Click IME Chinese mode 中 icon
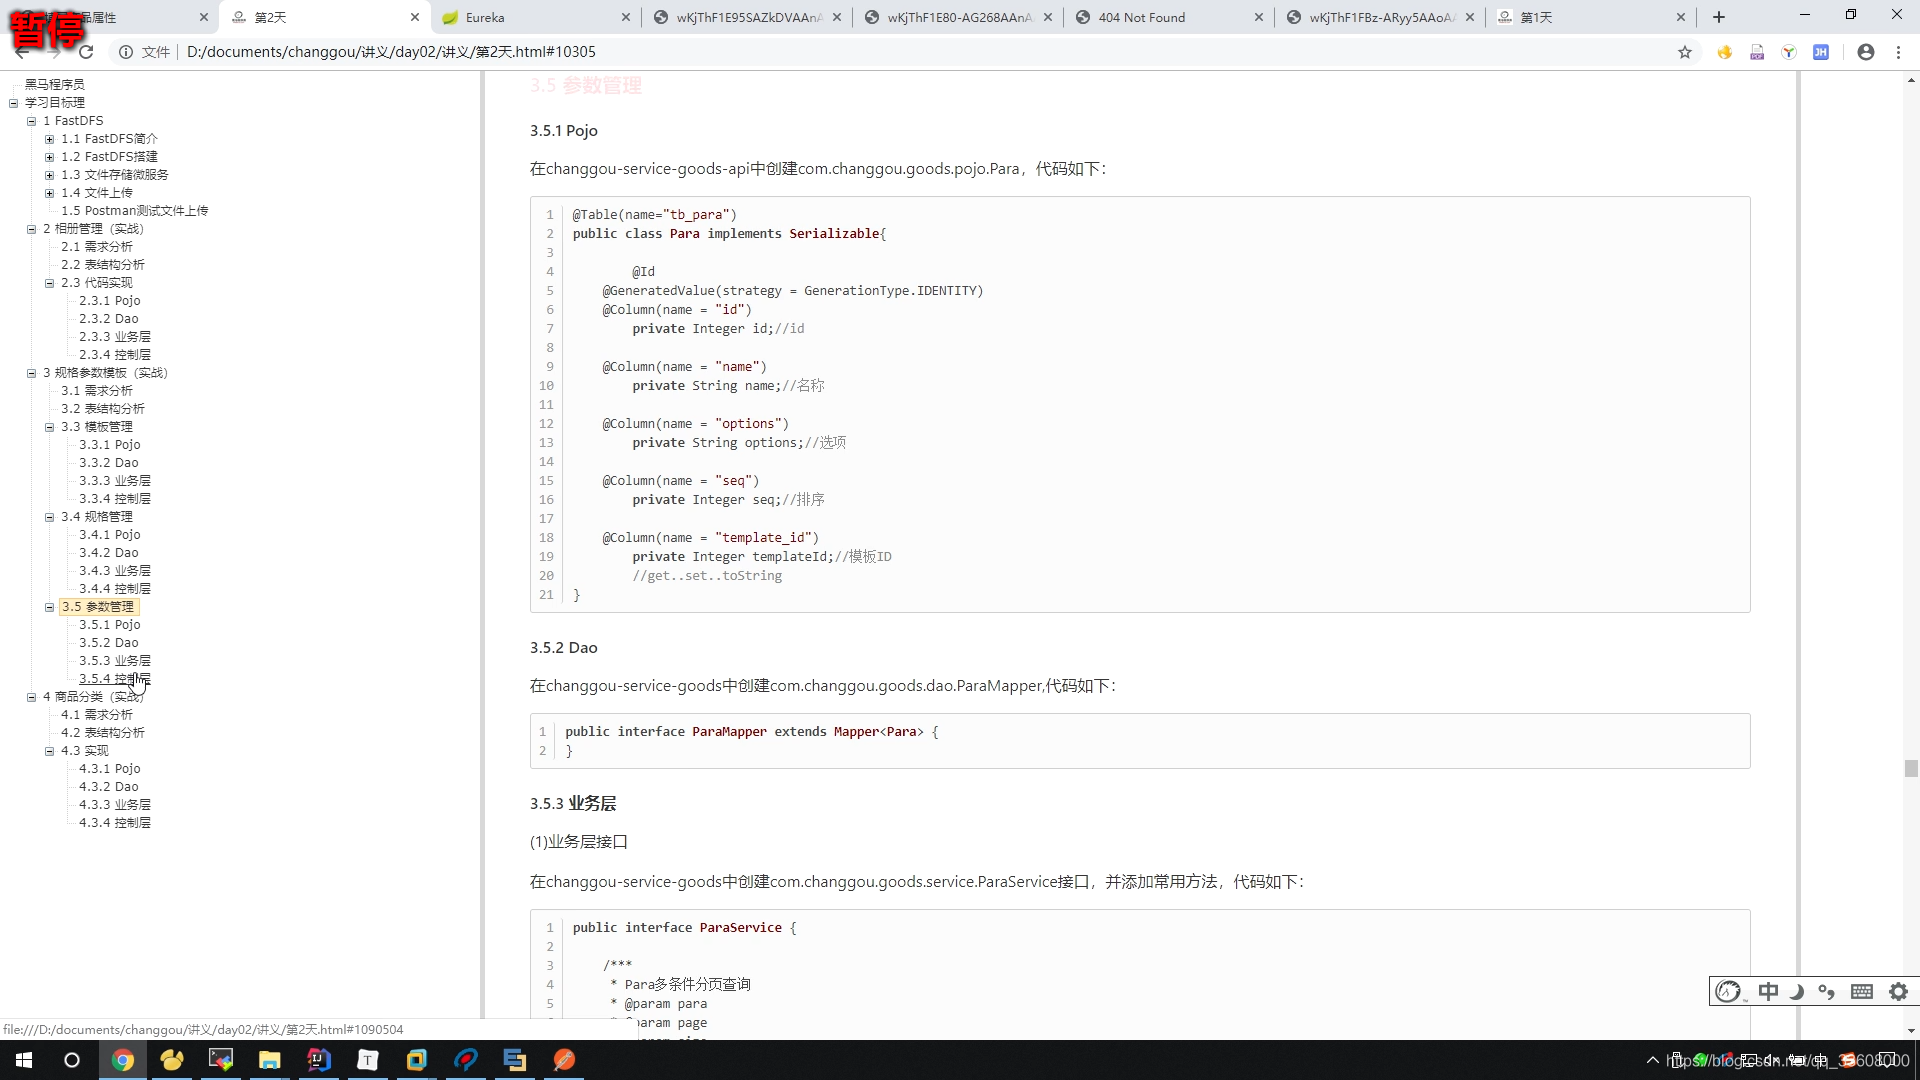This screenshot has height=1080, width=1920. coord(1768,991)
